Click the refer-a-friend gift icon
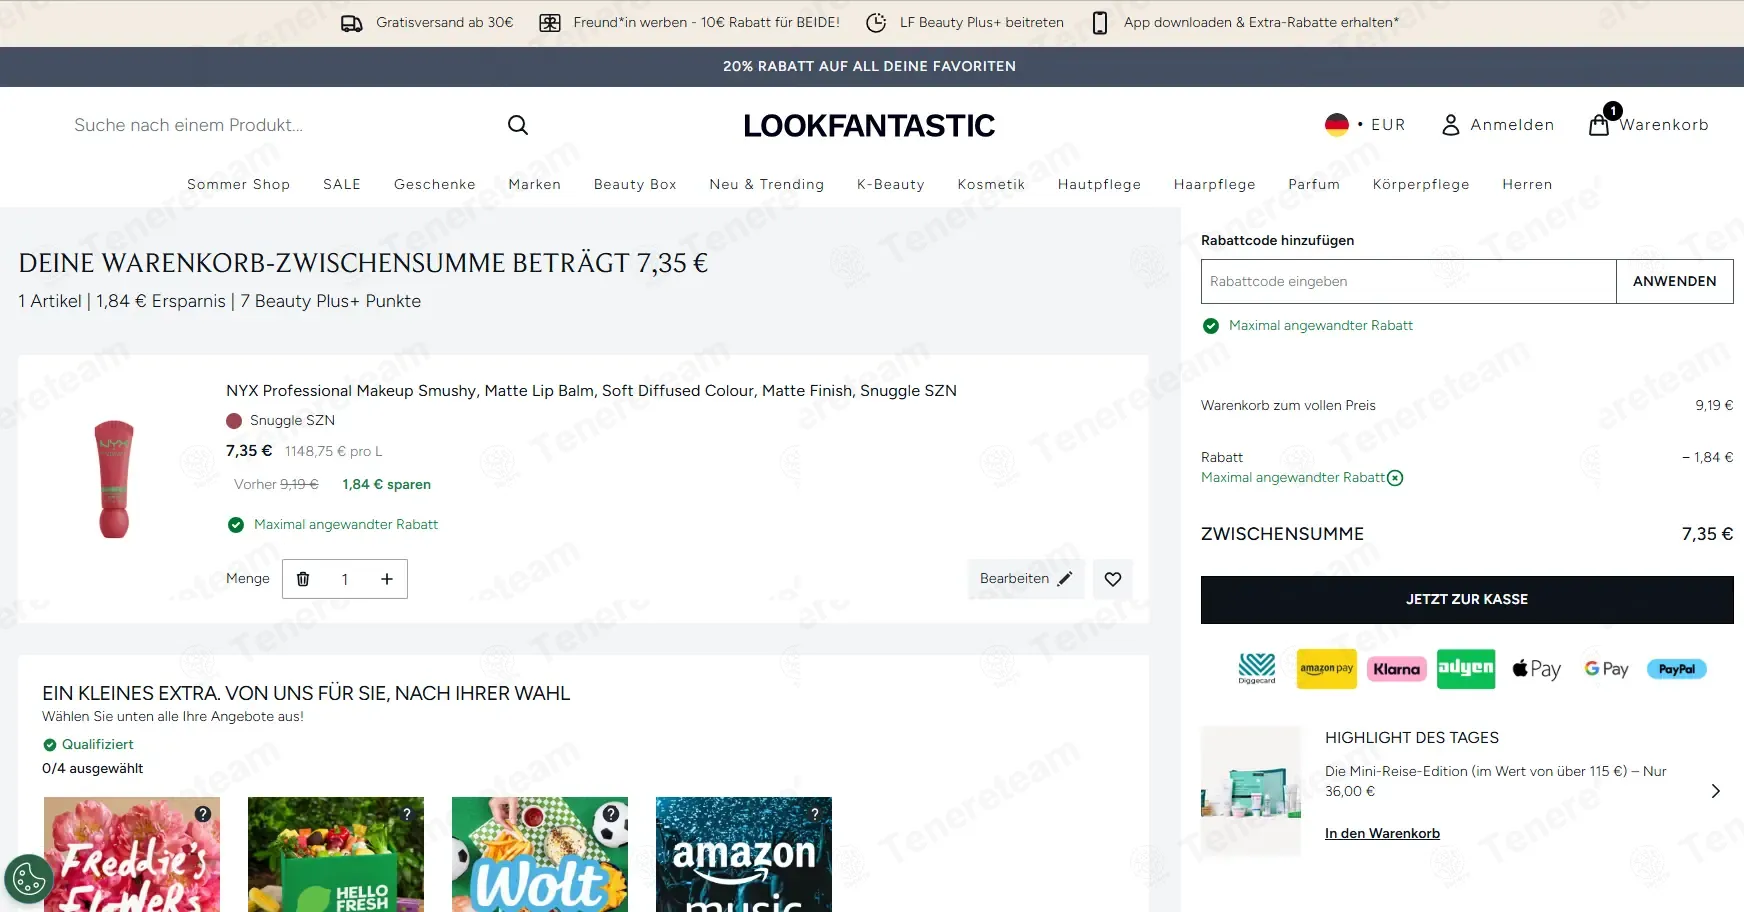 [x=549, y=23]
